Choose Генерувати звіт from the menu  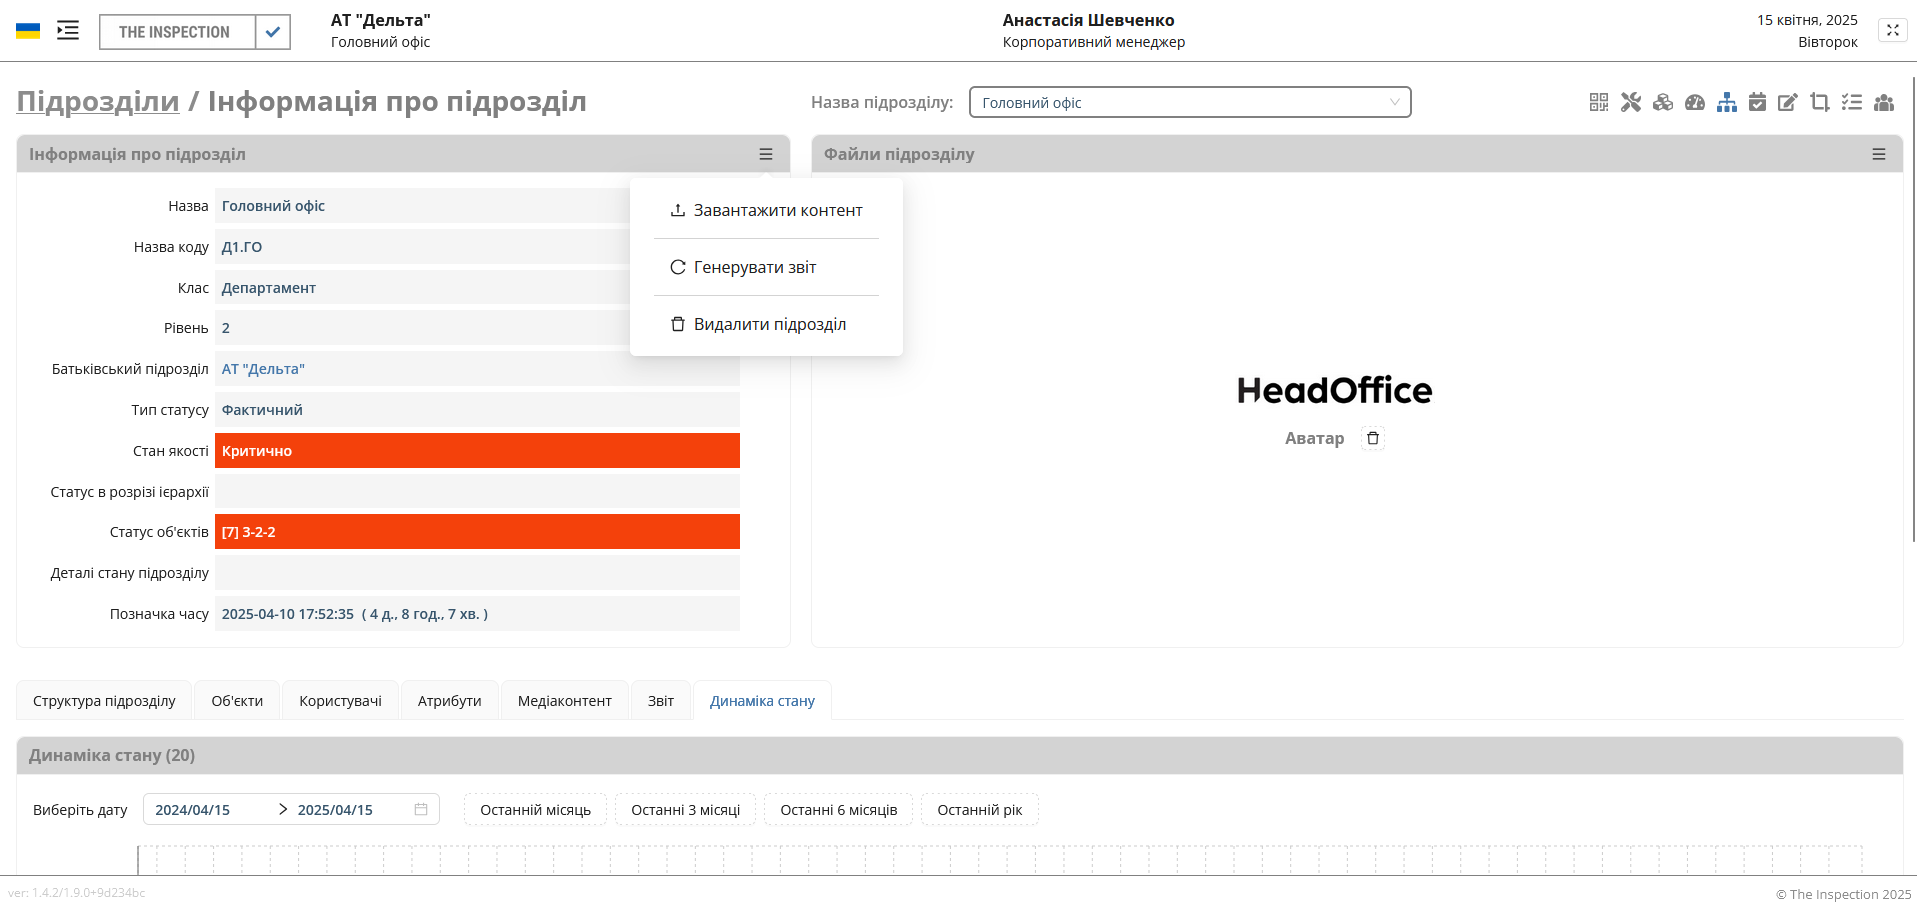[755, 267]
